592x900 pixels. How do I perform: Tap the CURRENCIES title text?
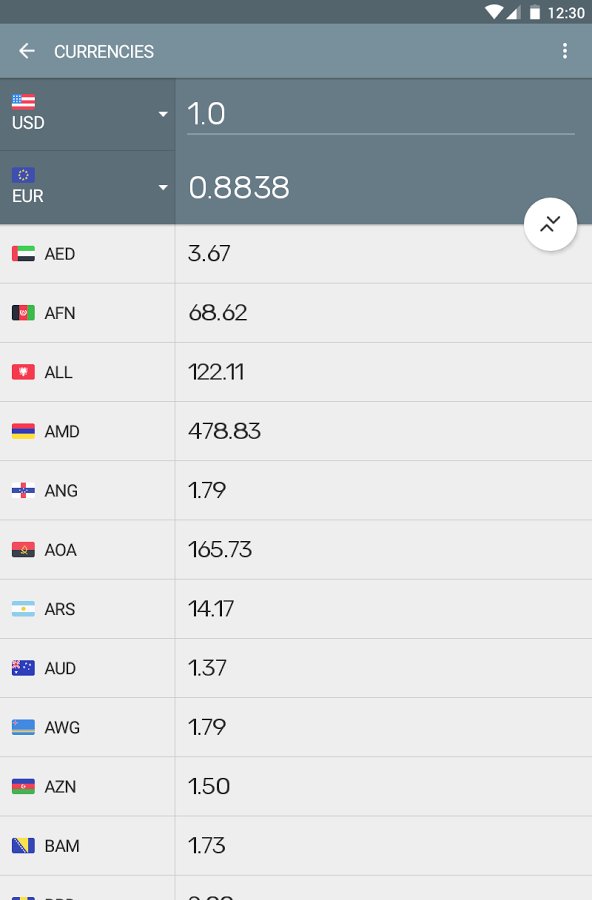tap(104, 52)
